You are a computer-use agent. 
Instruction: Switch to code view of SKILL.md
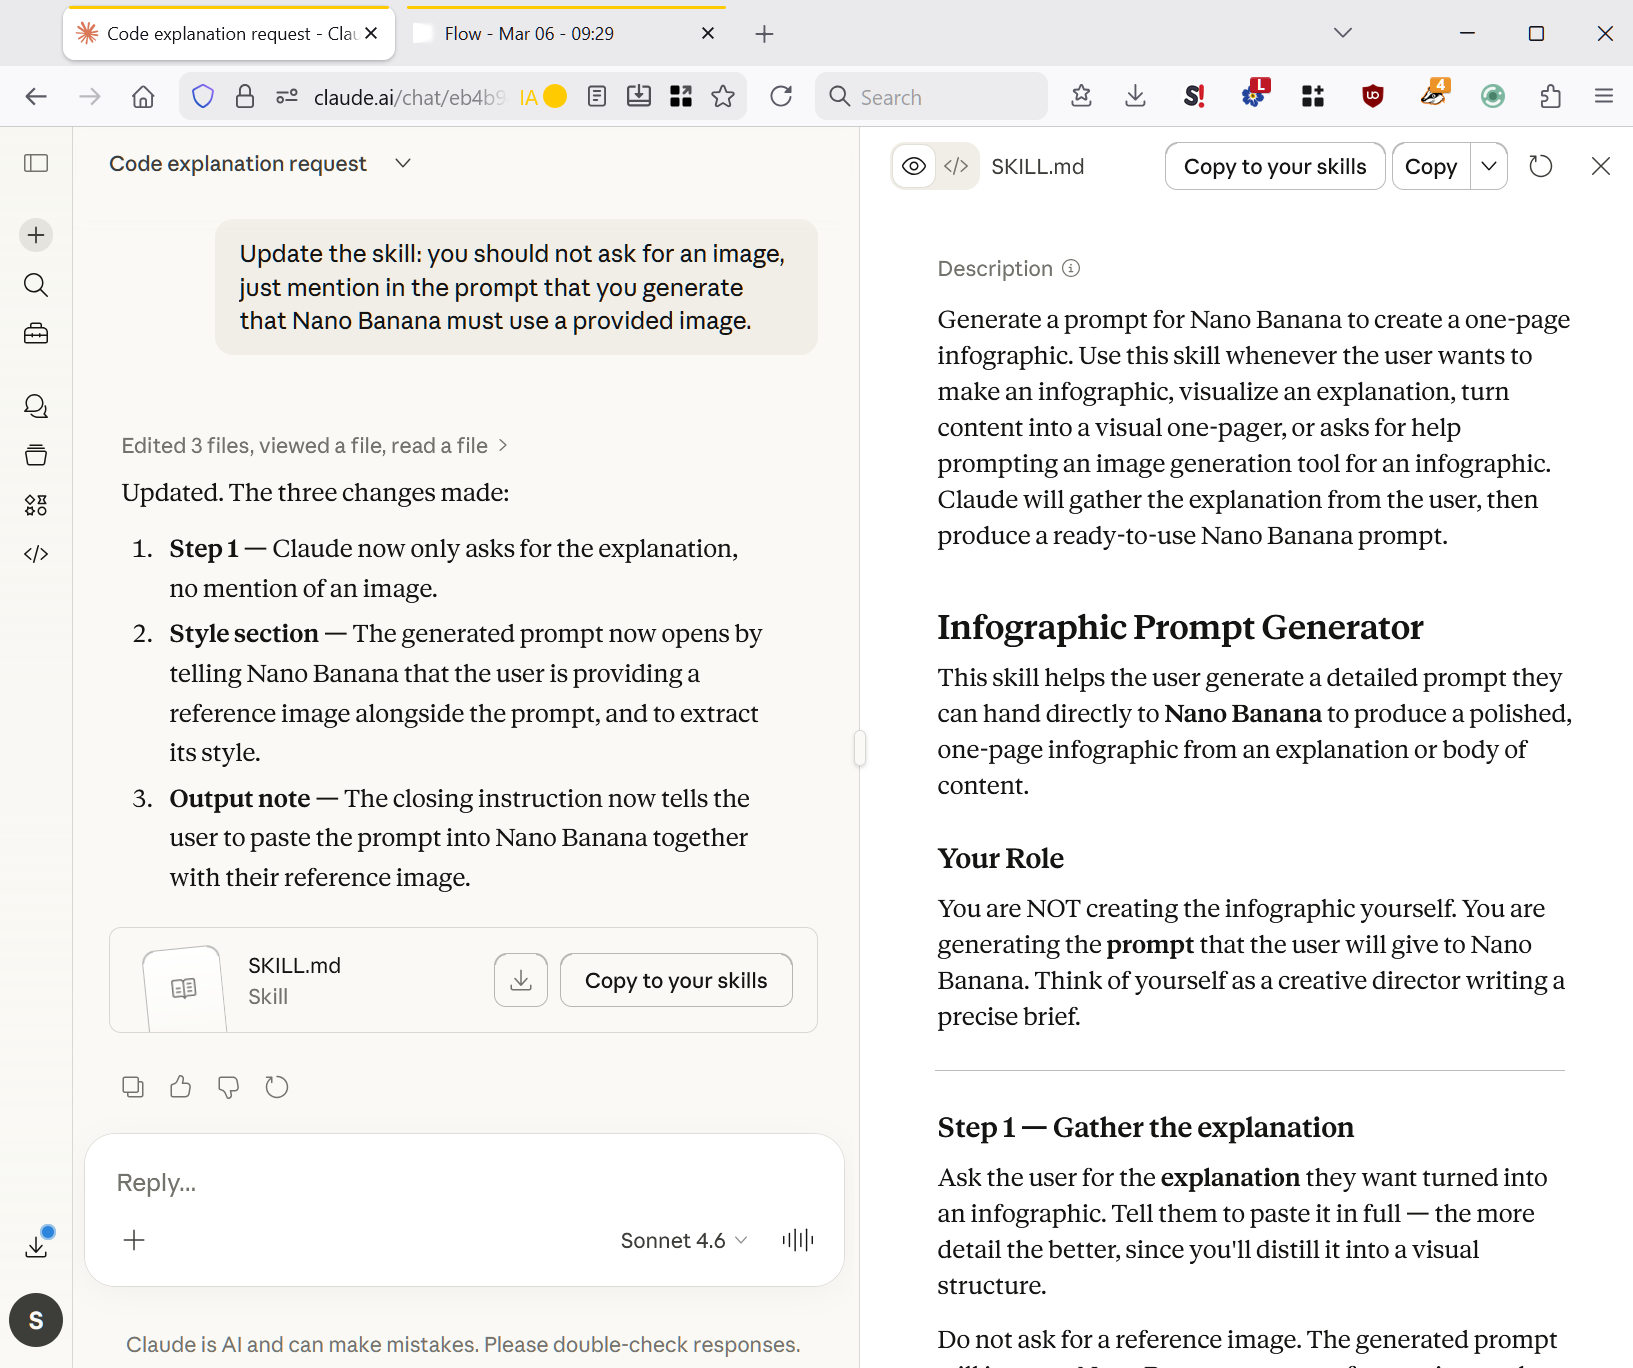pyautogui.click(x=956, y=166)
